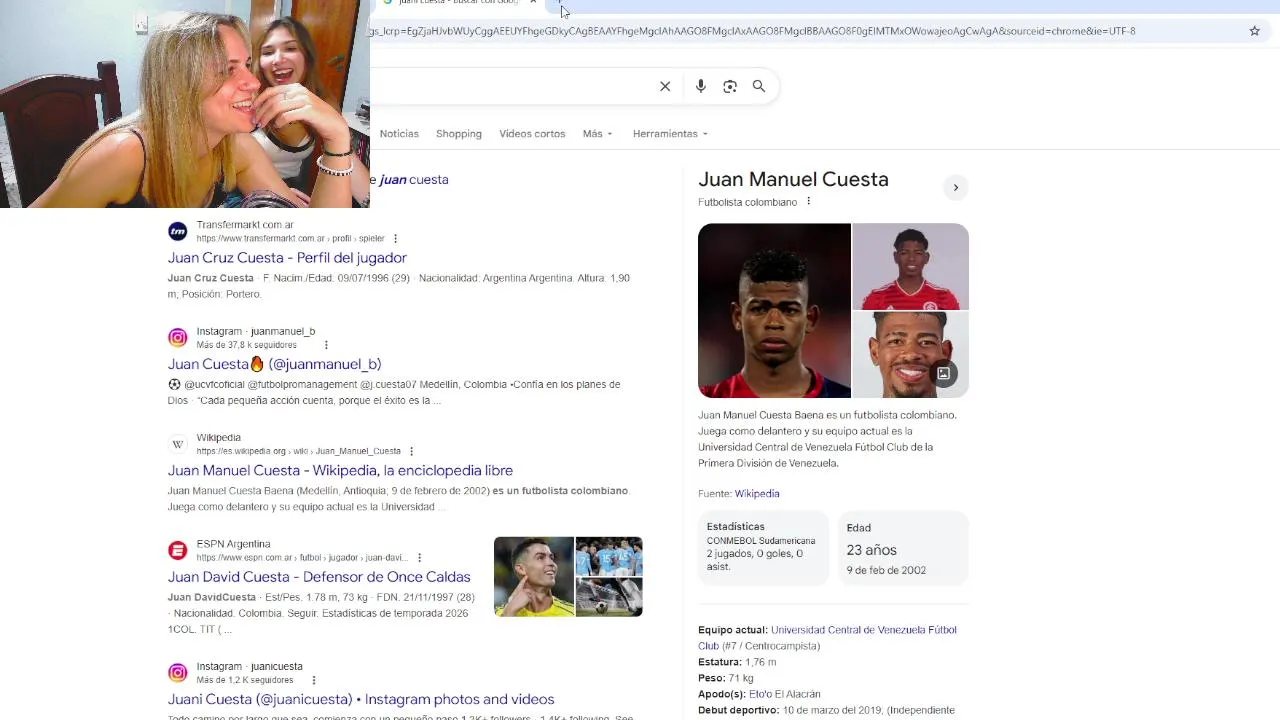Click the es.wikipedia.org breadcrumb URL

[298, 451]
